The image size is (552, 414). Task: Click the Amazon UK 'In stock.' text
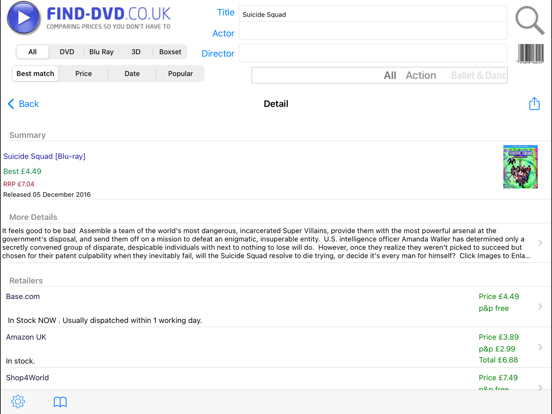coord(20,361)
